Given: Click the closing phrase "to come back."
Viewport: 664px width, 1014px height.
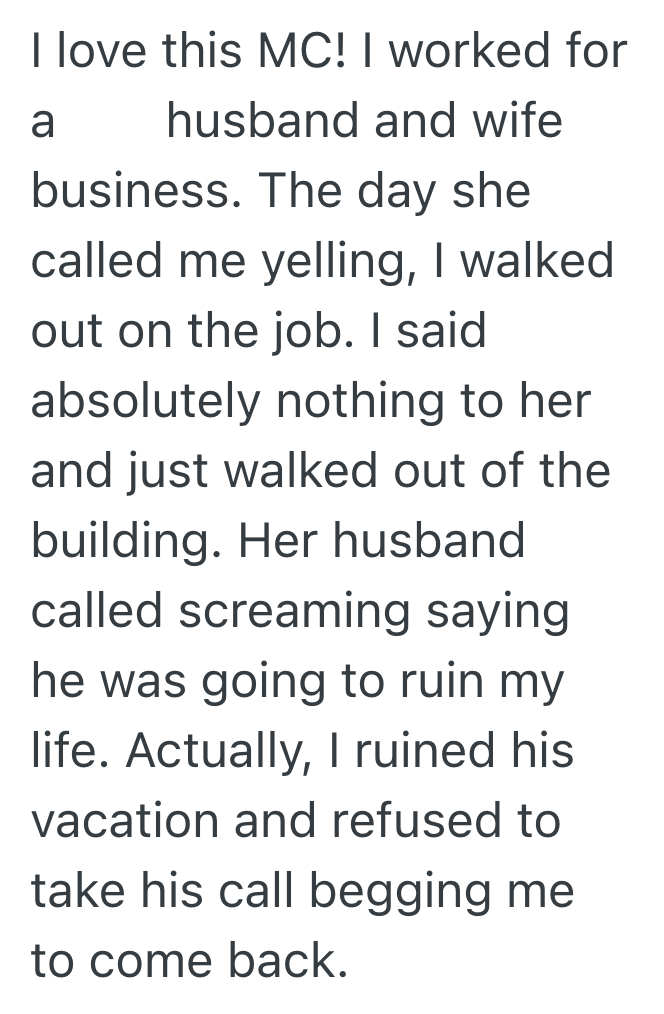Looking at the screenshot, I should click(189, 962).
